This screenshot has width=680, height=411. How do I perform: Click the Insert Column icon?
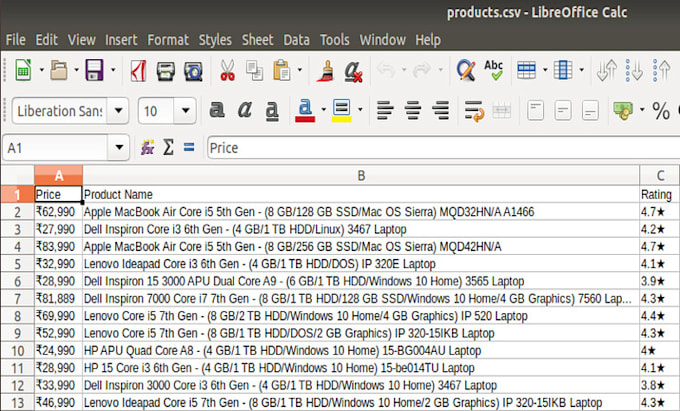(x=563, y=70)
